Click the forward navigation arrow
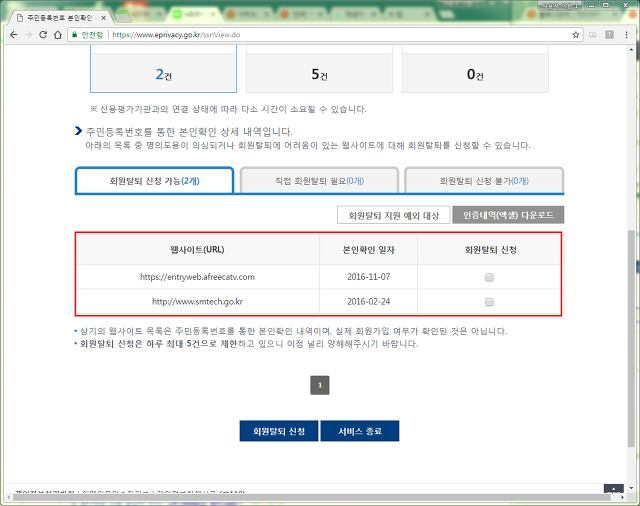The width and height of the screenshot is (640, 506). coord(28,35)
